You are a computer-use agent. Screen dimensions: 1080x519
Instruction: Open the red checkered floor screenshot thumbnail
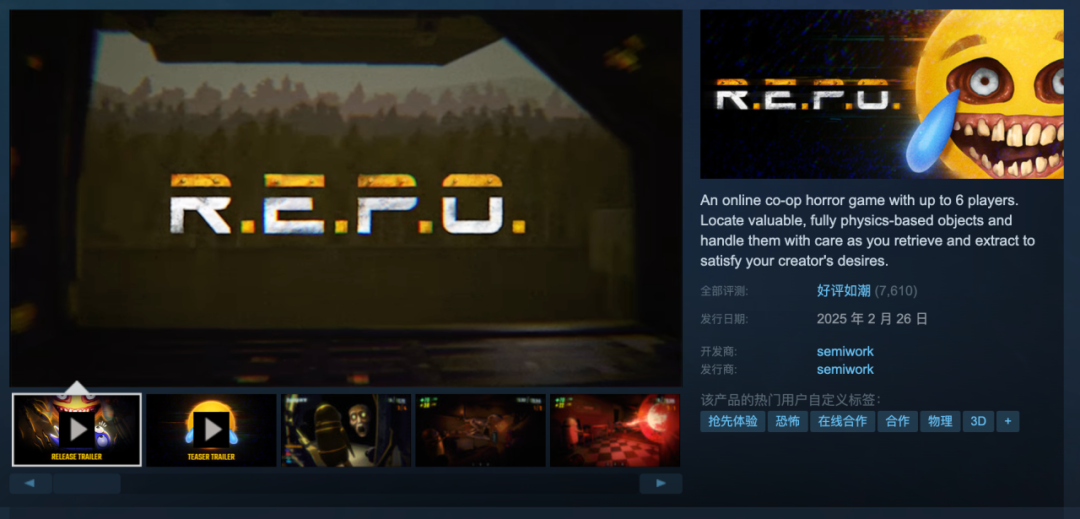tap(614, 430)
